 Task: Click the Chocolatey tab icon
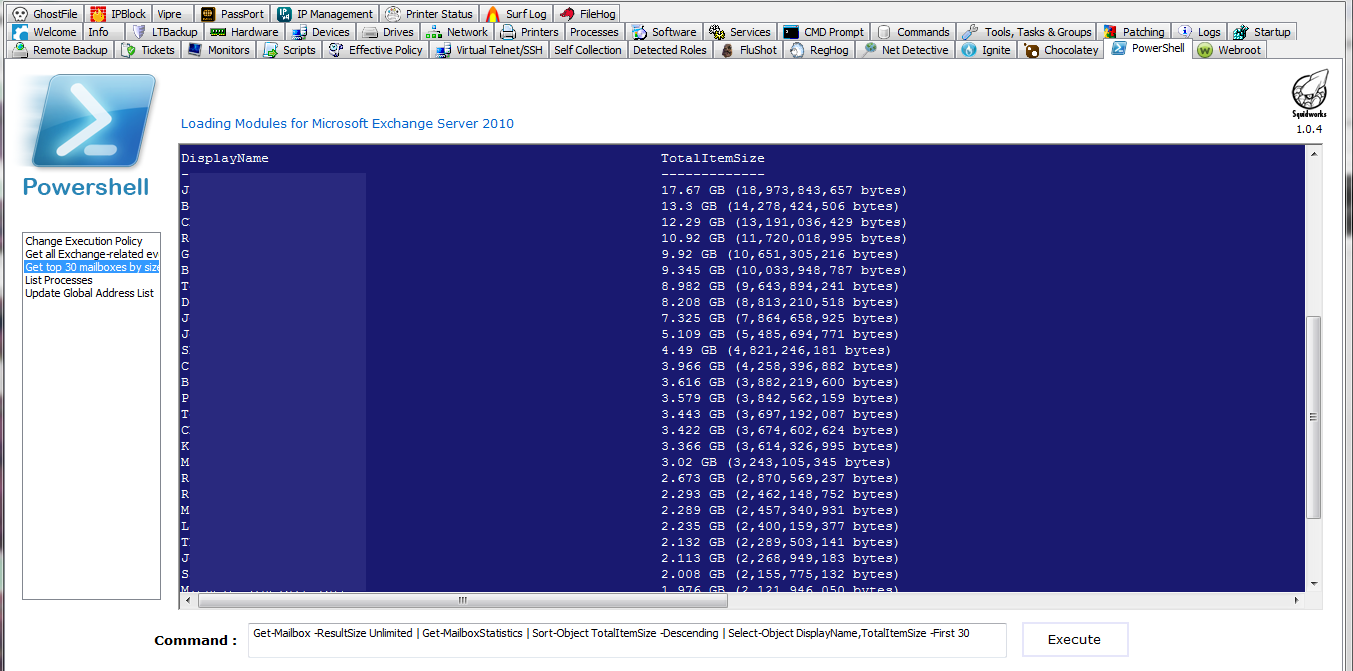click(1031, 50)
